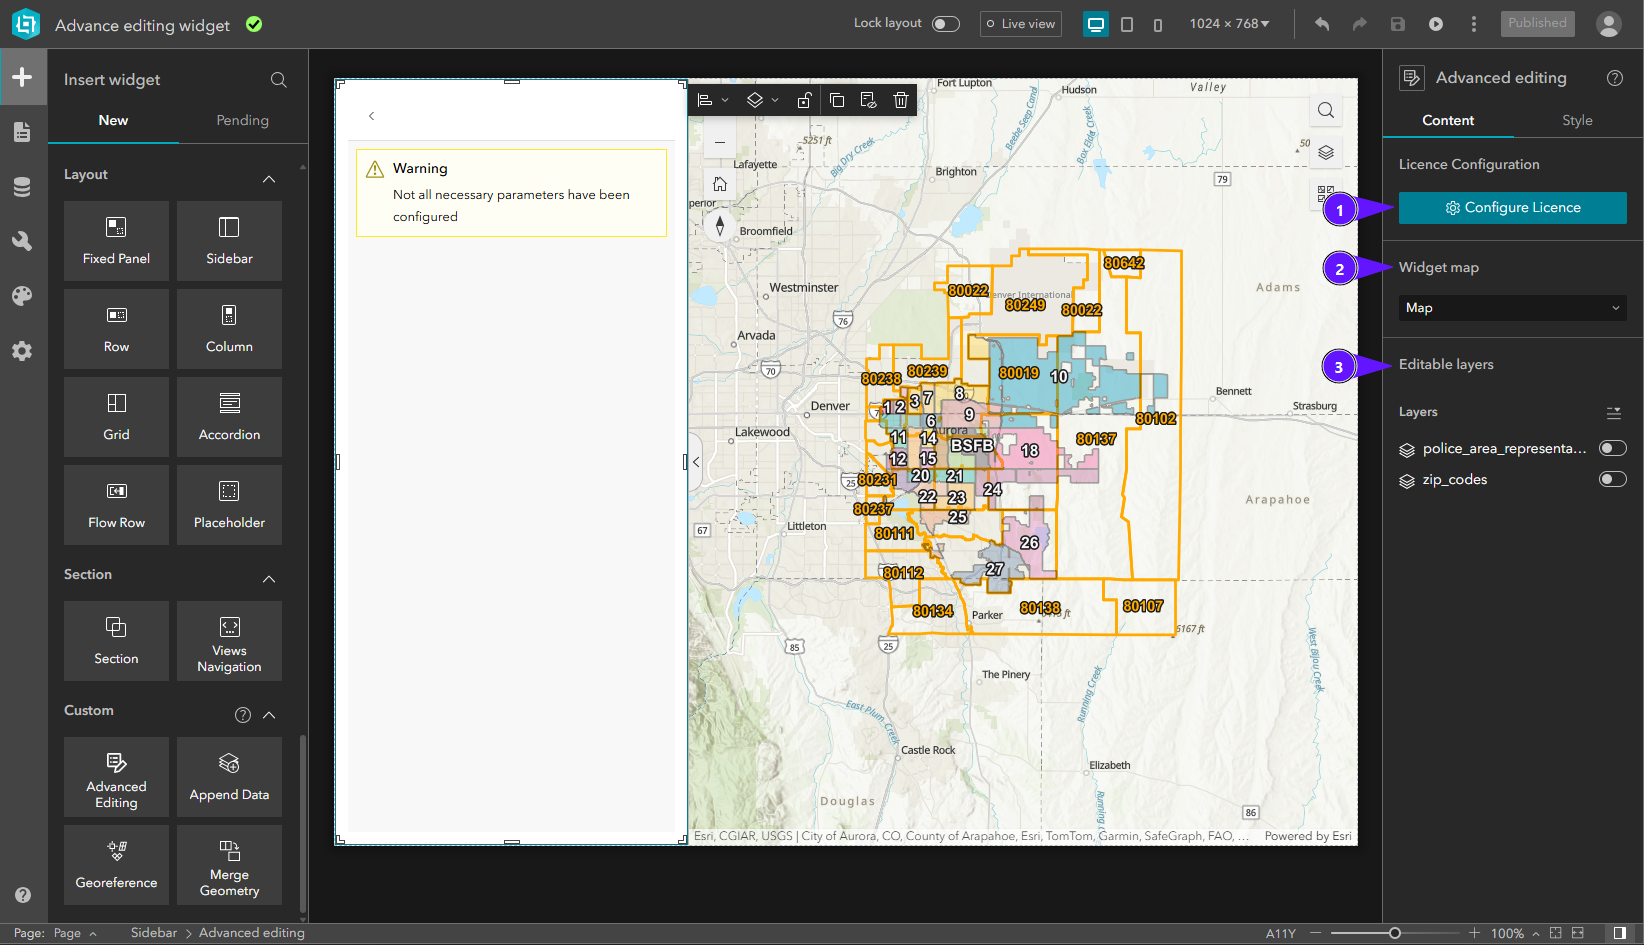The image size is (1644, 945).
Task: Click the map home extent button
Action: pyautogui.click(x=719, y=184)
